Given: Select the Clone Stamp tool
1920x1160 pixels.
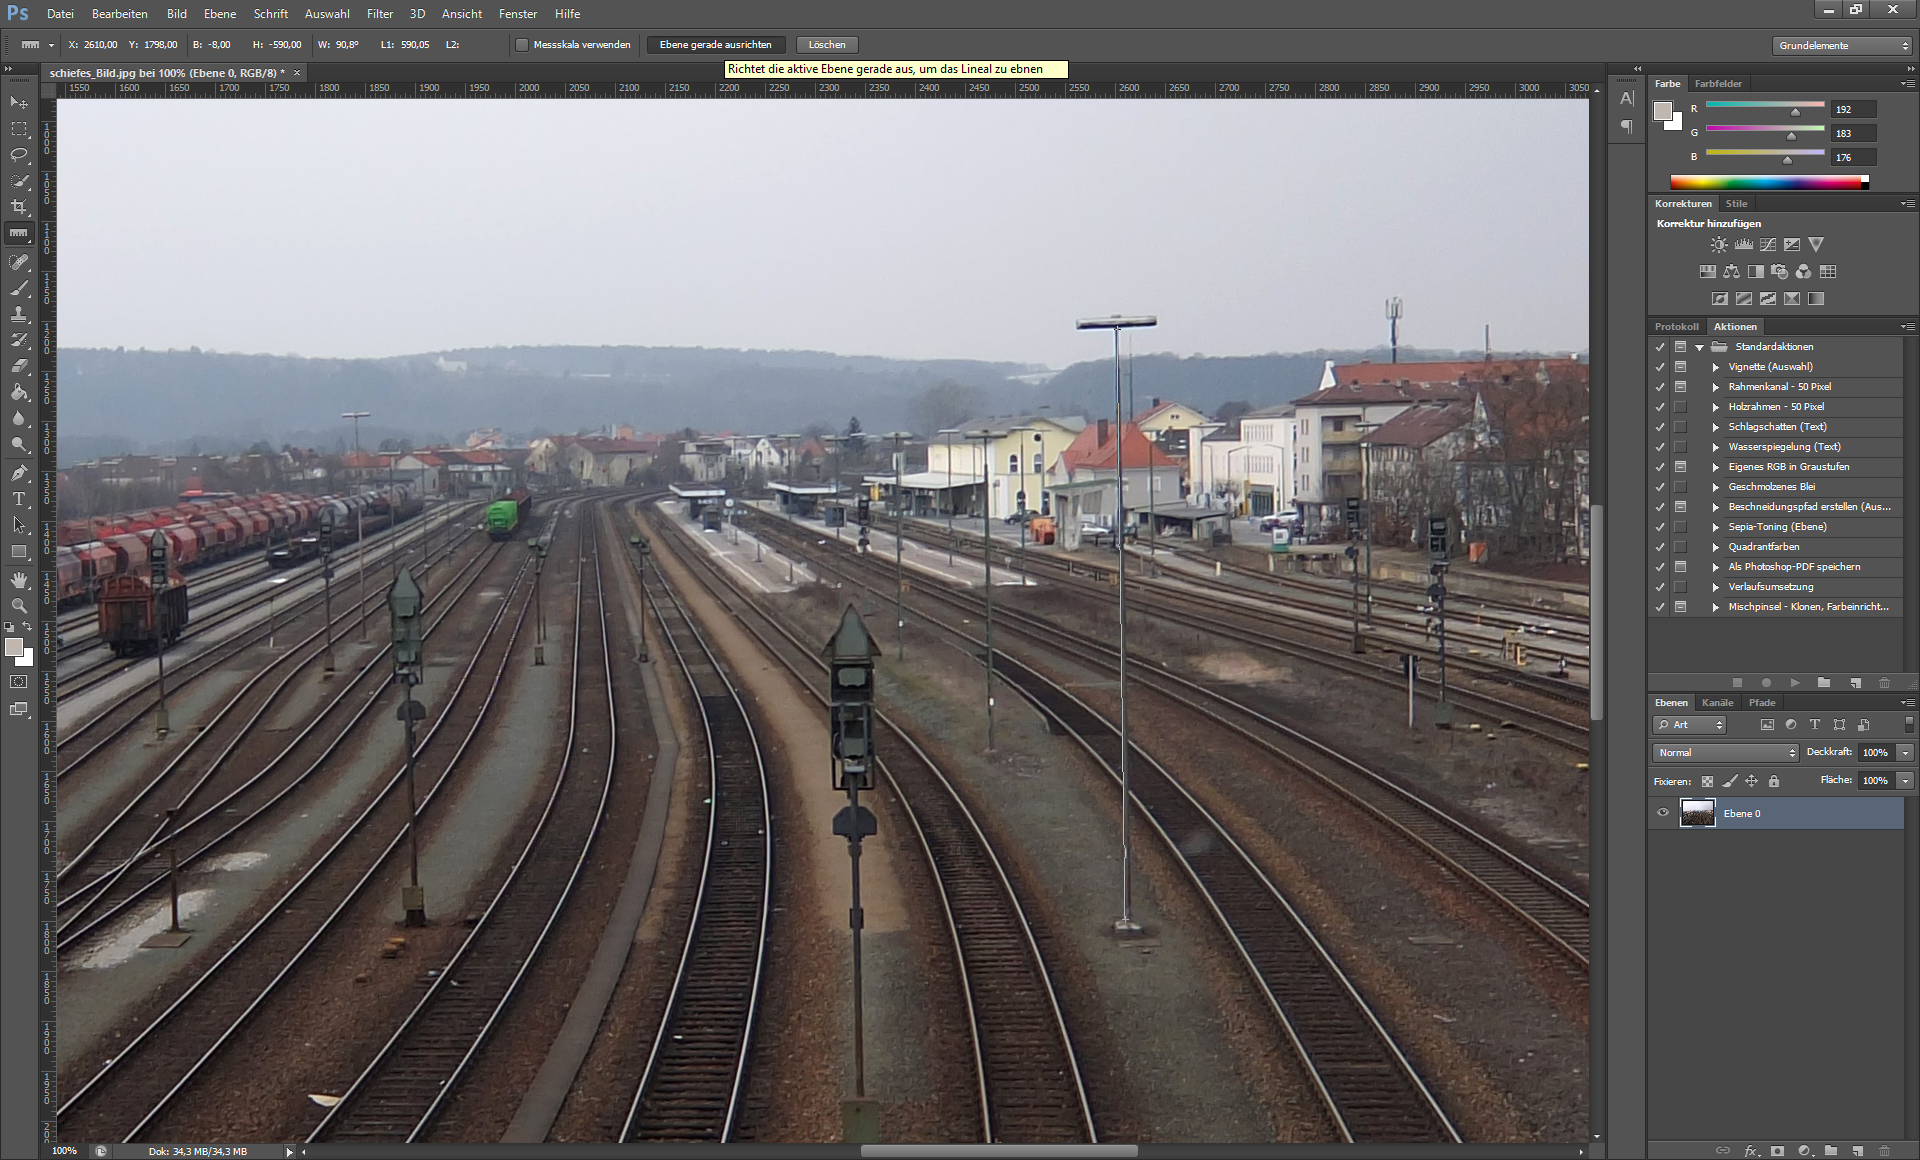Looking at the screenshot, I should pos(19,314).
